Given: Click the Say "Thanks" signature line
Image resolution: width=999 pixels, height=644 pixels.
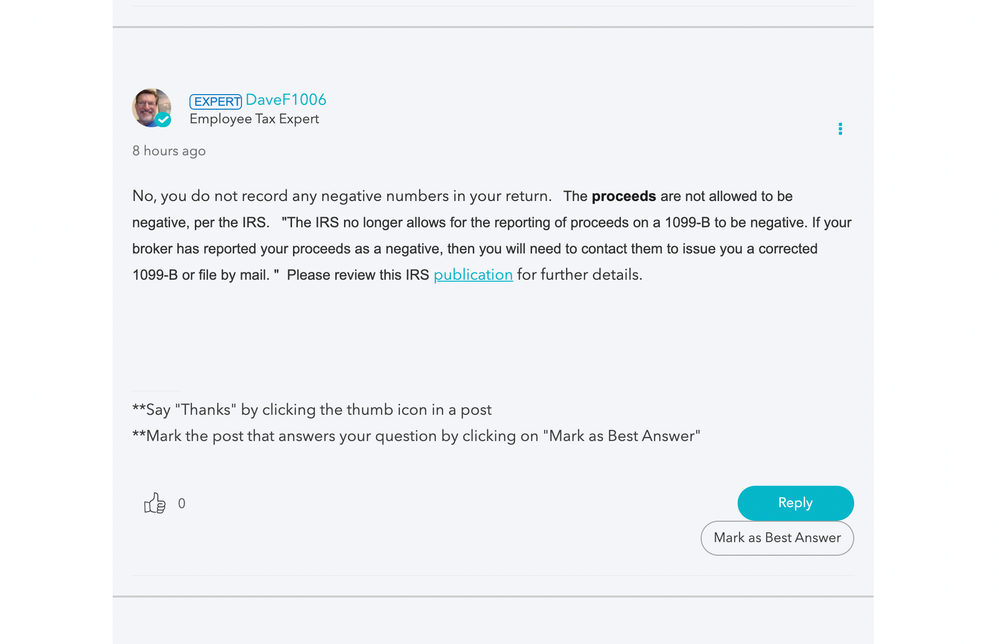Looking at the screenshot, I should 312,410.
